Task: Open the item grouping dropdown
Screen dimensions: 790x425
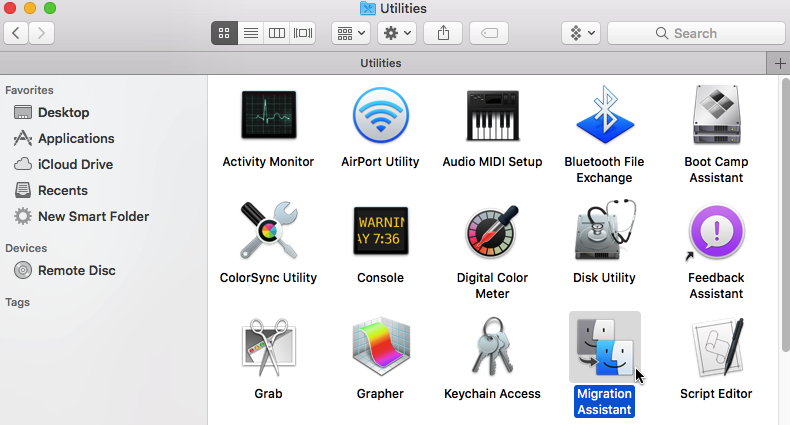Action: point(351,33)
